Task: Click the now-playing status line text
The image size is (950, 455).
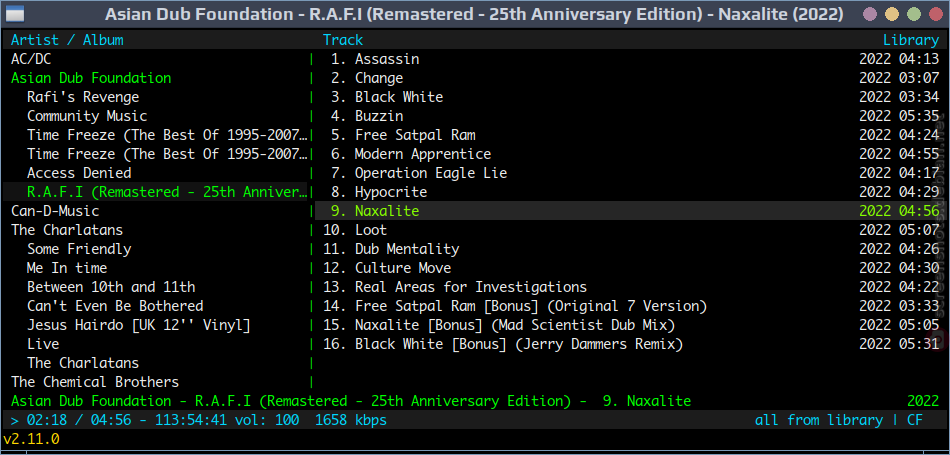Action: point(351,401)
